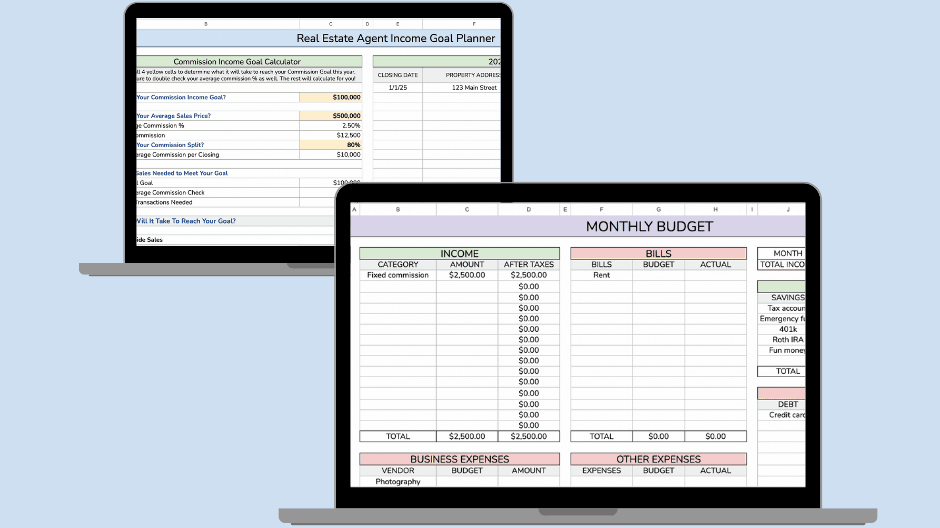Click the TOTAL cell under SAVINGS list
940x528 pixels.
click(x=782, y=371)
